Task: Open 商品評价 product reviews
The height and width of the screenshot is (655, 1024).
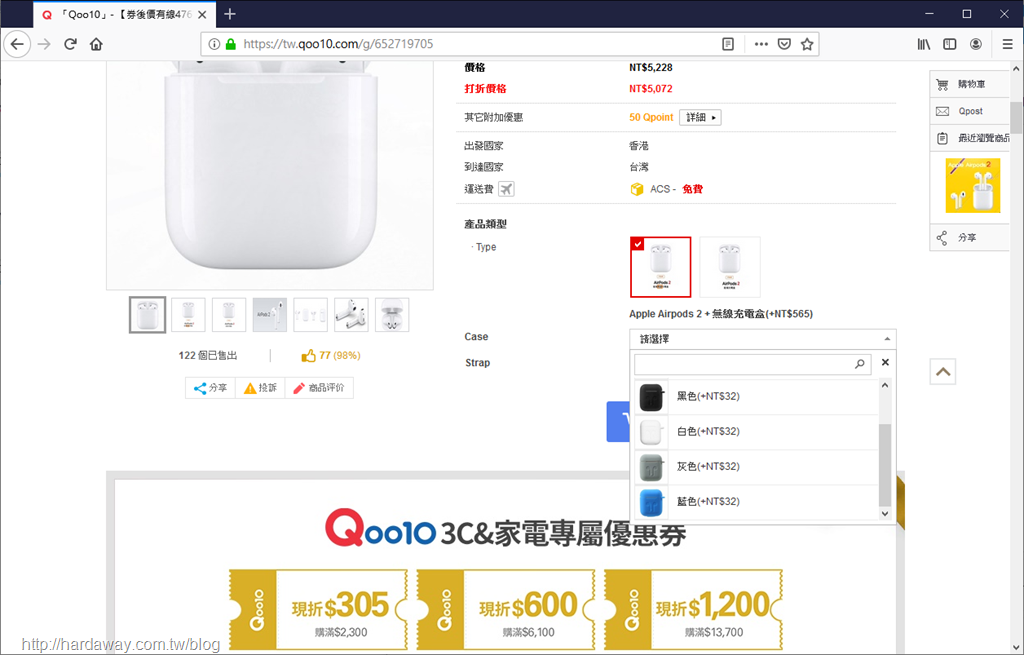Action: [319, 388]
